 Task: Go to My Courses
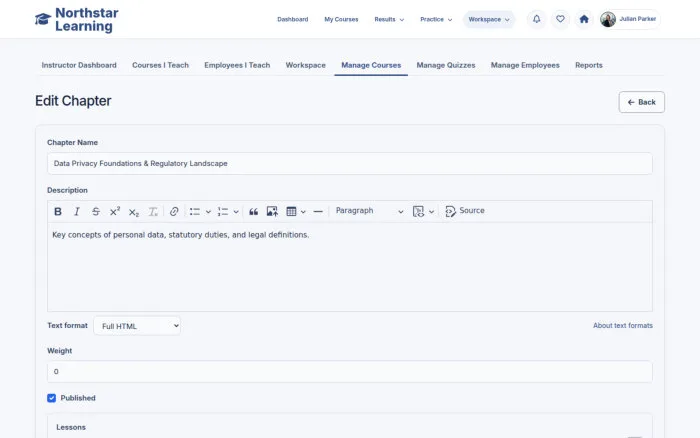[x=341, y=20]
